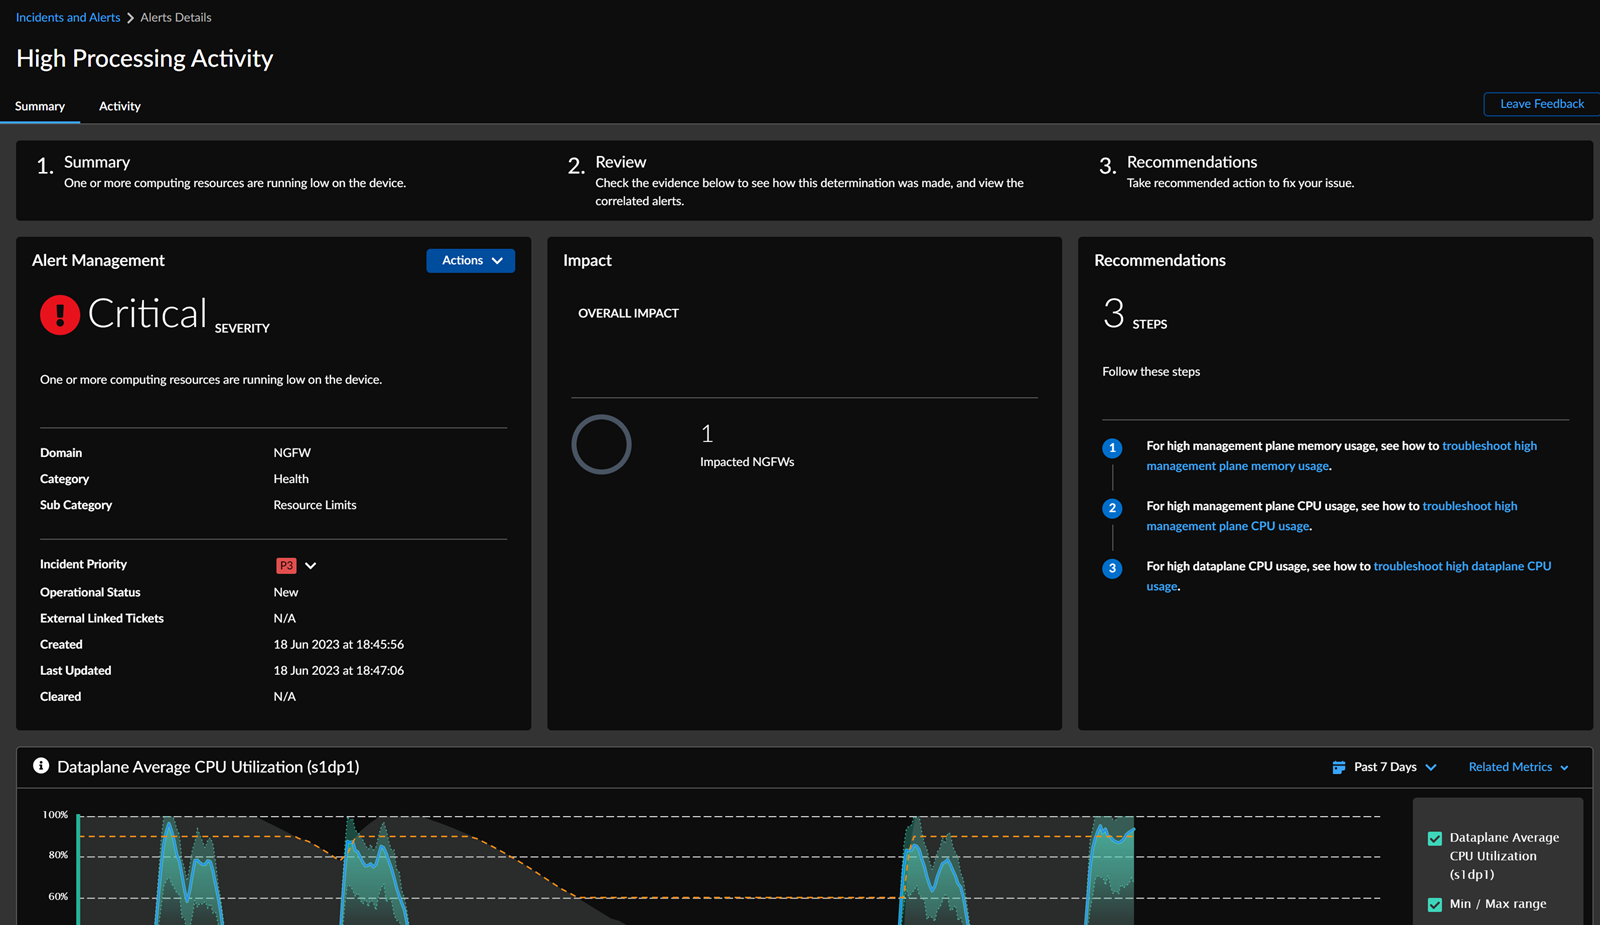Click the step 1 numbered circle in Recommendations
This screenshot has height=925, width=1600.
1112,448
